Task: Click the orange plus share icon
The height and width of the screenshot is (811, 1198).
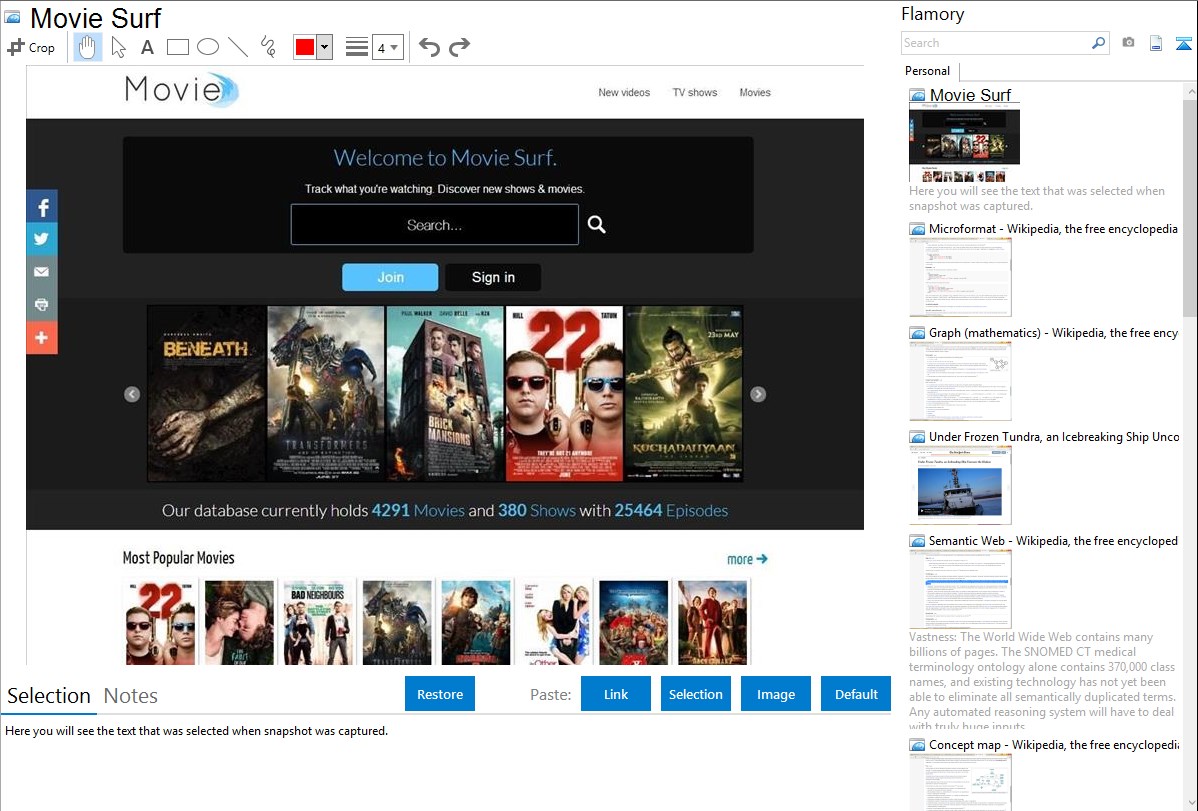Action: click(42, 337)
